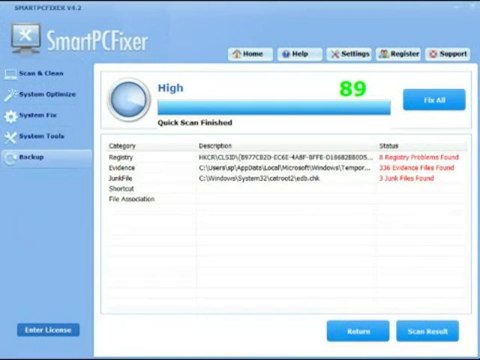Click the people icon on Register

[x=384, y=54]
